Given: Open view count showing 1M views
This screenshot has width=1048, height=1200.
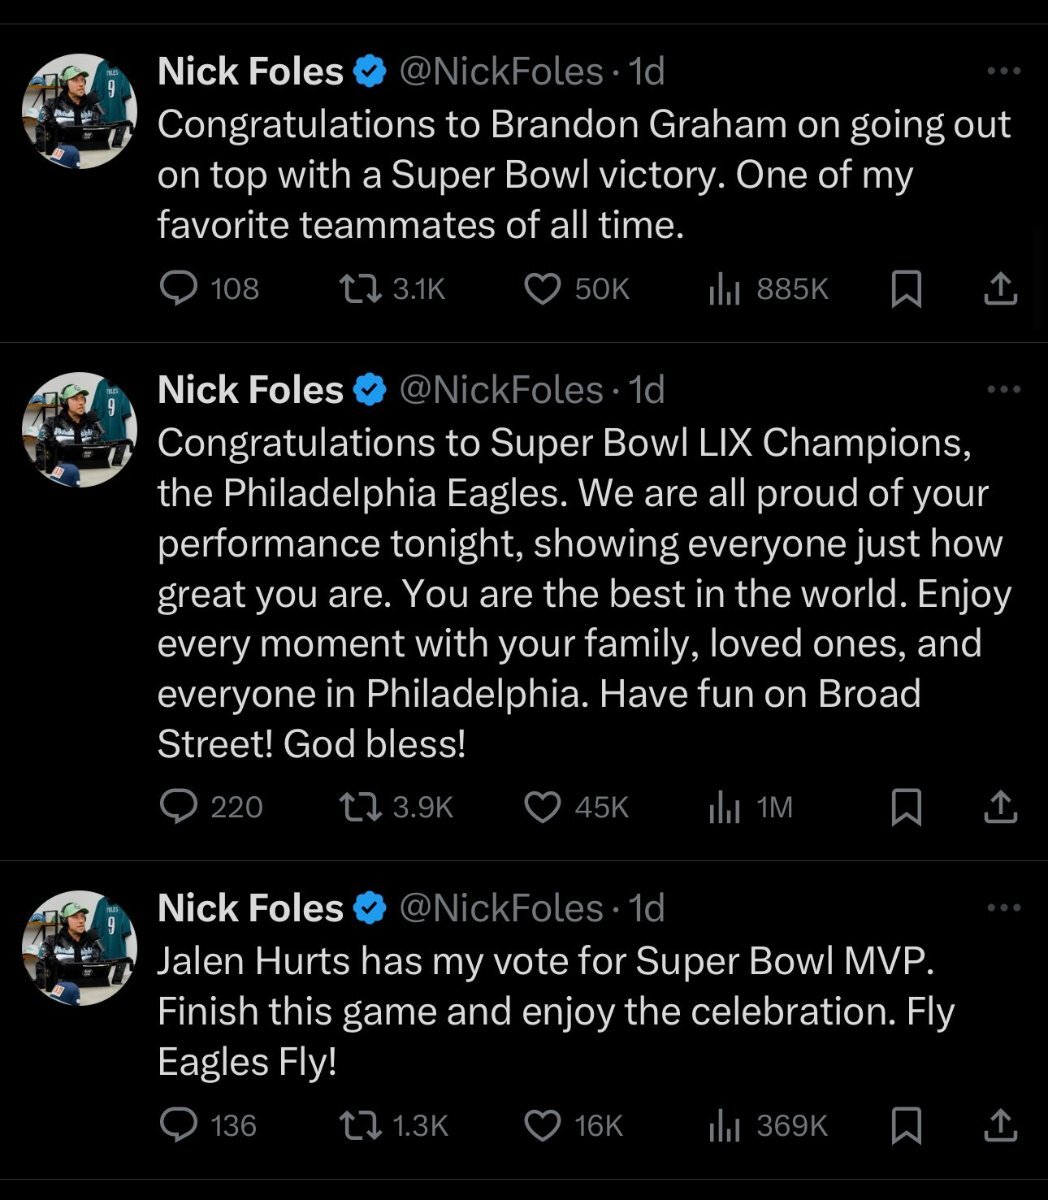Looking at the screenshot, I should (724, 807).
